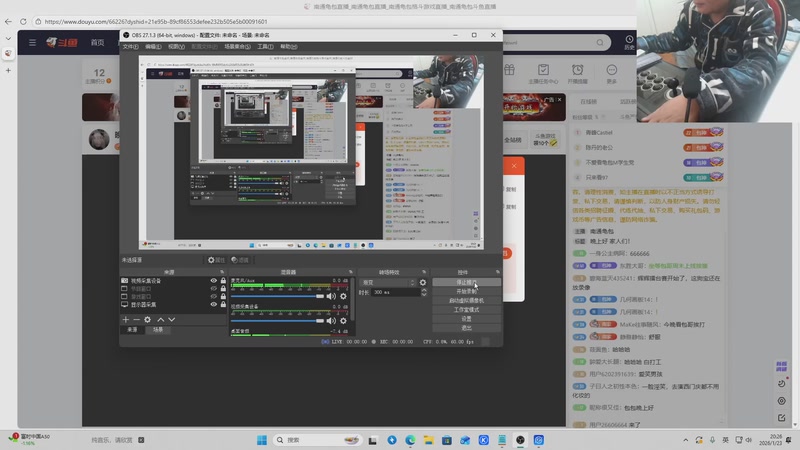This screenshot has height=450, width=800.
Task: Toggle visibility of 视频采集设备 source
Action: click(213, 281)
